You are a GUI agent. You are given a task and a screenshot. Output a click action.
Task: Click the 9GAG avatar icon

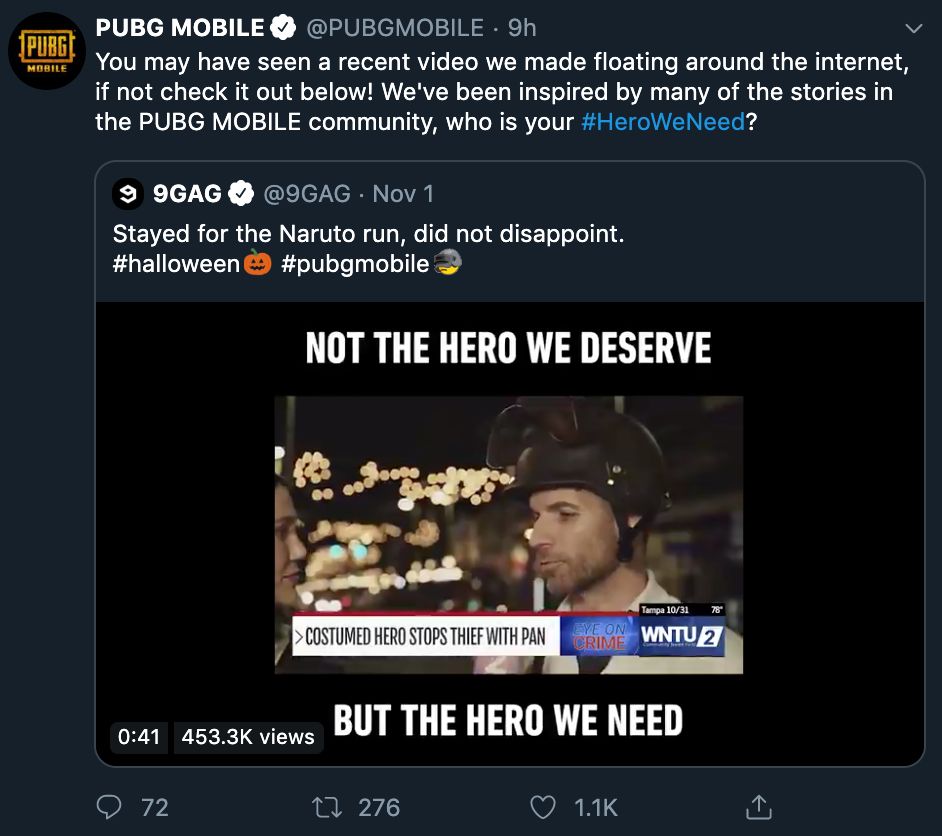(127, 193)
